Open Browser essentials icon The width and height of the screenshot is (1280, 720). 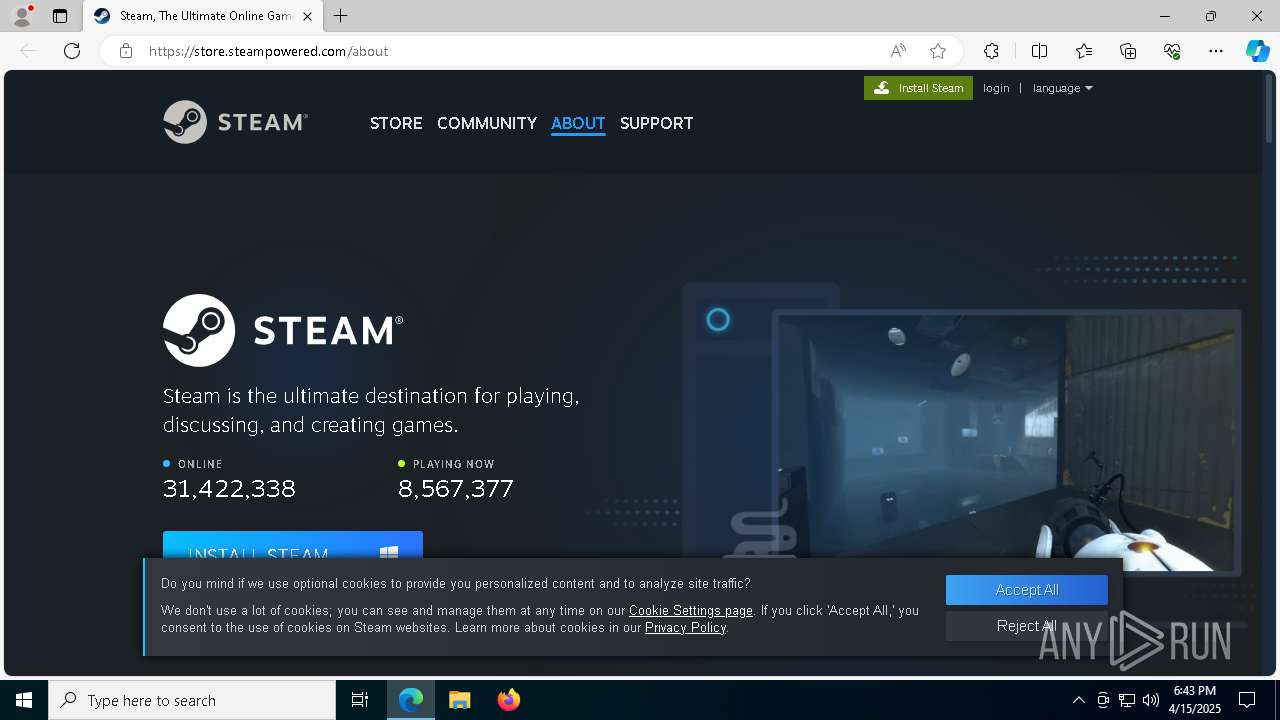pyautogui.click(x=1172, y=51)
